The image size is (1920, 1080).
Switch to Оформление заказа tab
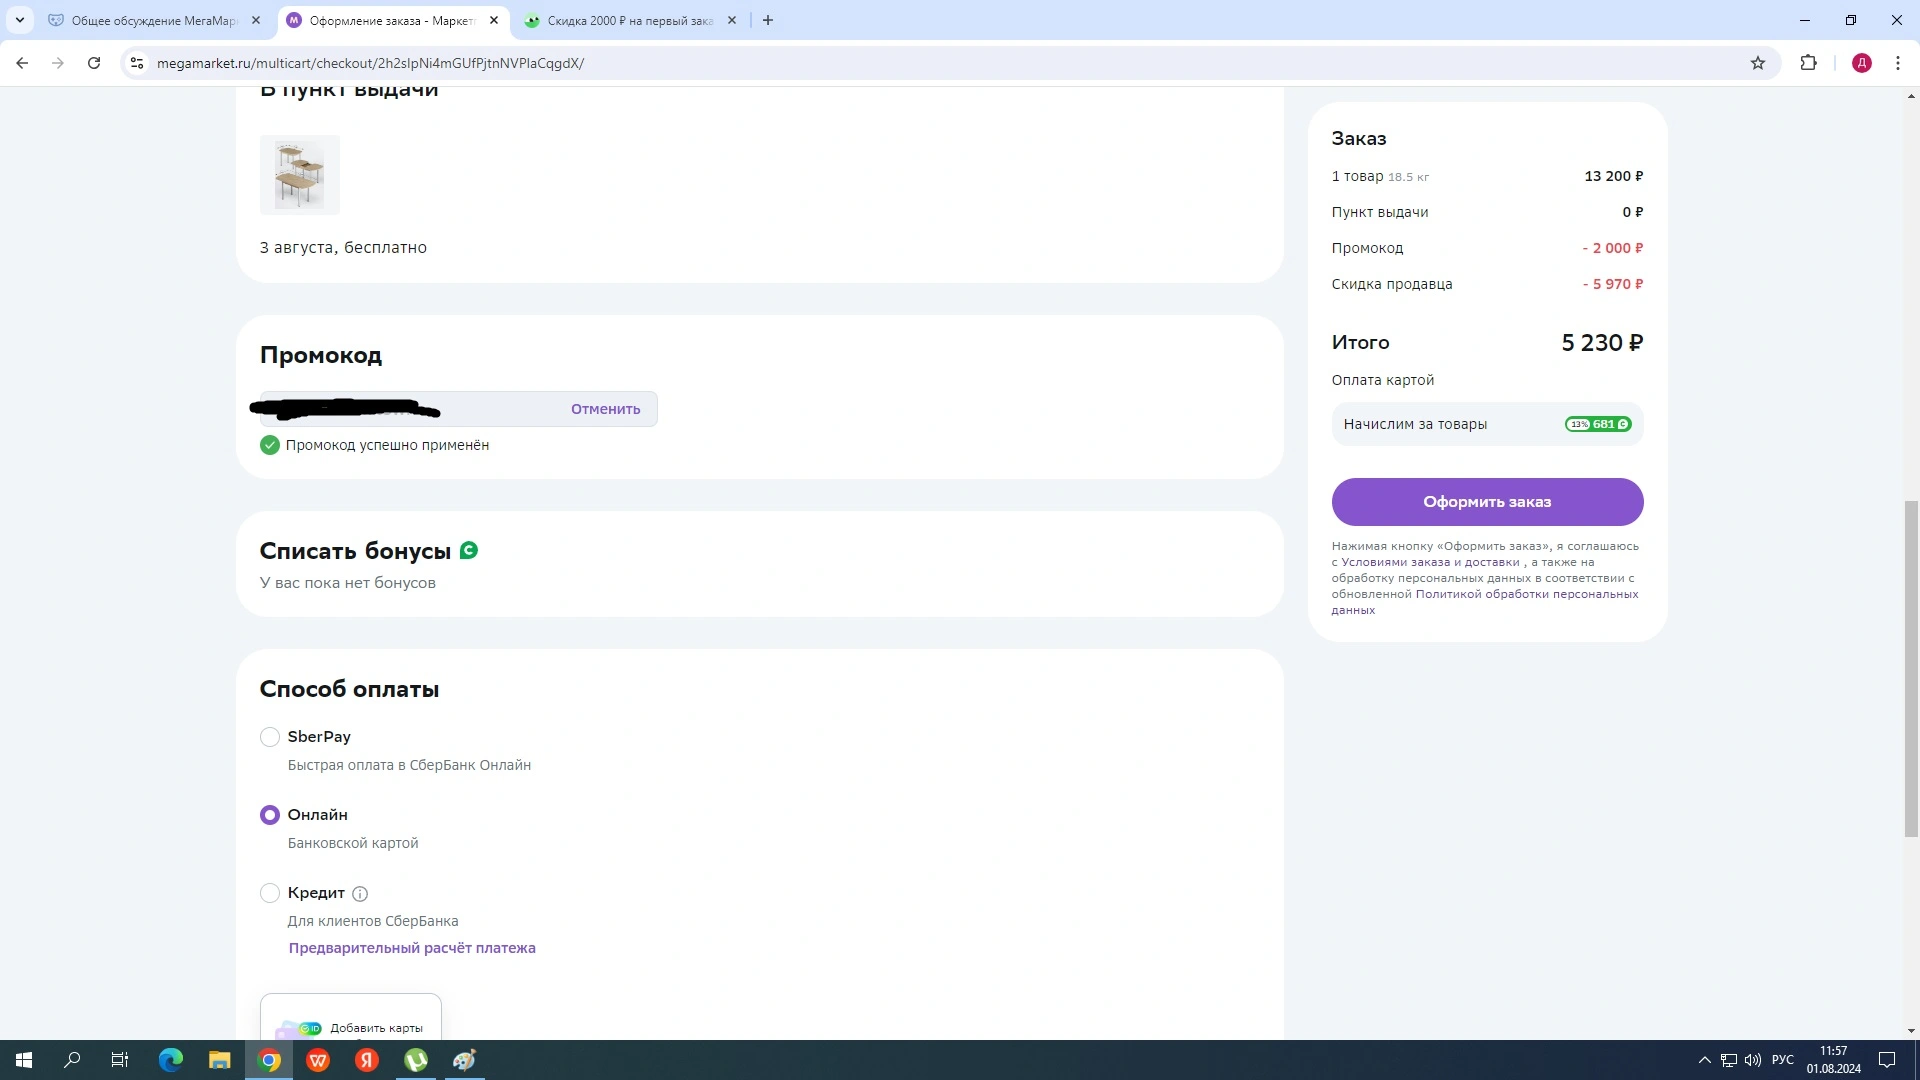click(x=392, y=20)
